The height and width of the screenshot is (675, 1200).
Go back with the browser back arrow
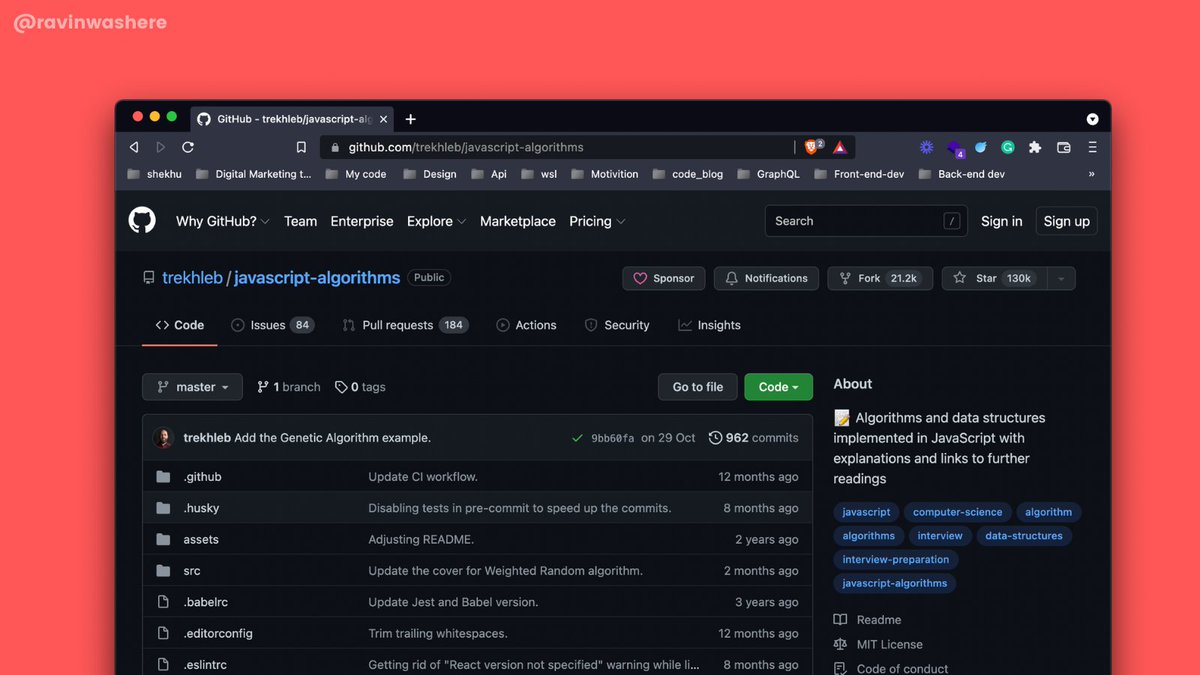coord(134,147)
